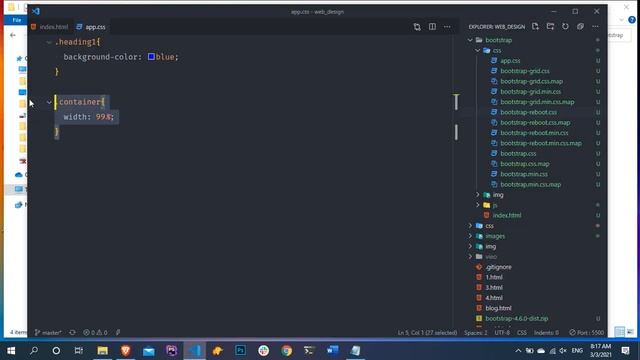This screenshot has height=360, width=640.
Task: Open index.html inside bootstrap folder
Action: [x=507, y=216]
